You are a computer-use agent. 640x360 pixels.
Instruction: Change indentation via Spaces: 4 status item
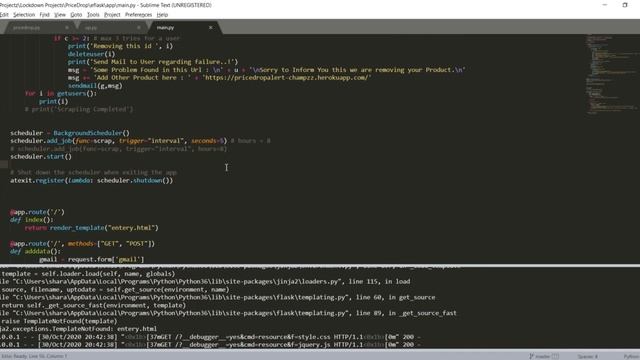click(x=588, y=356)
